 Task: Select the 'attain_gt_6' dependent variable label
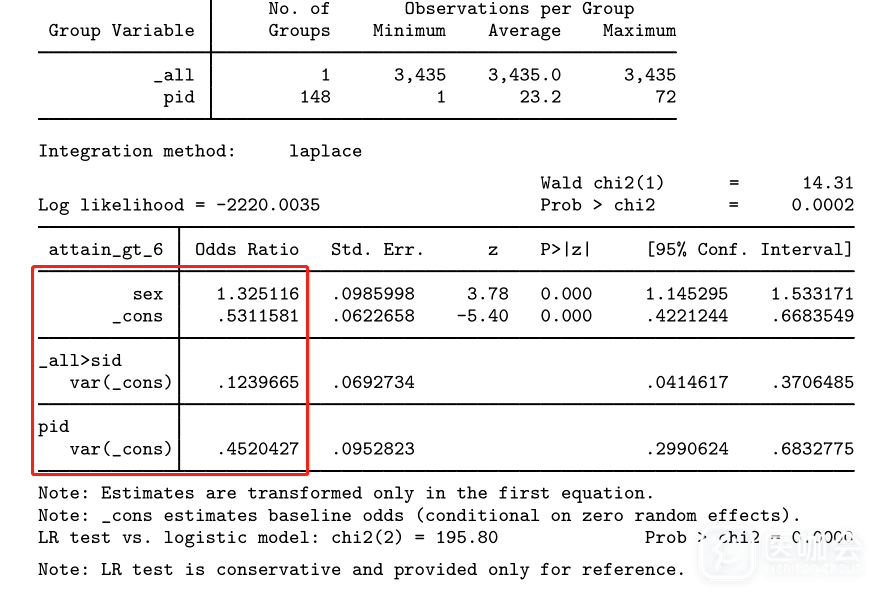pos(105,249)
